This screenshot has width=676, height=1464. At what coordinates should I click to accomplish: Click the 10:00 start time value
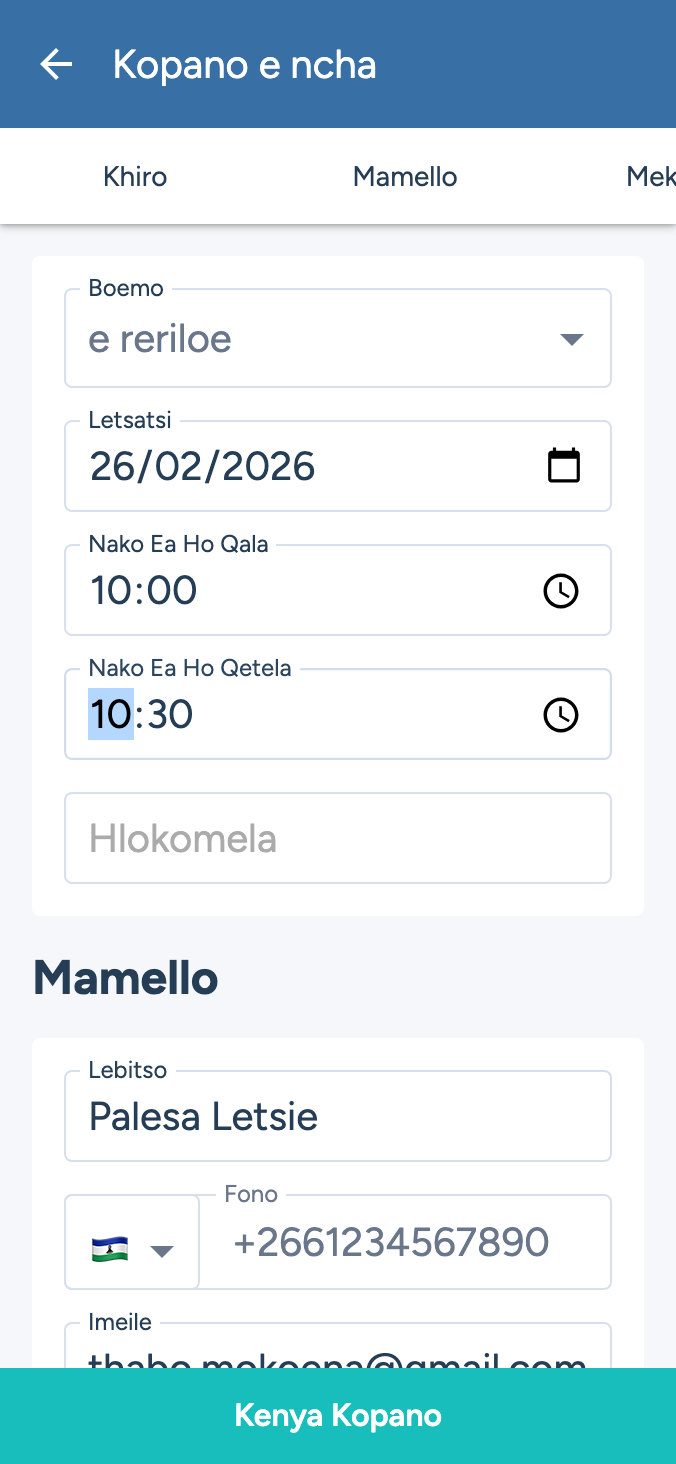click(144, 591)
